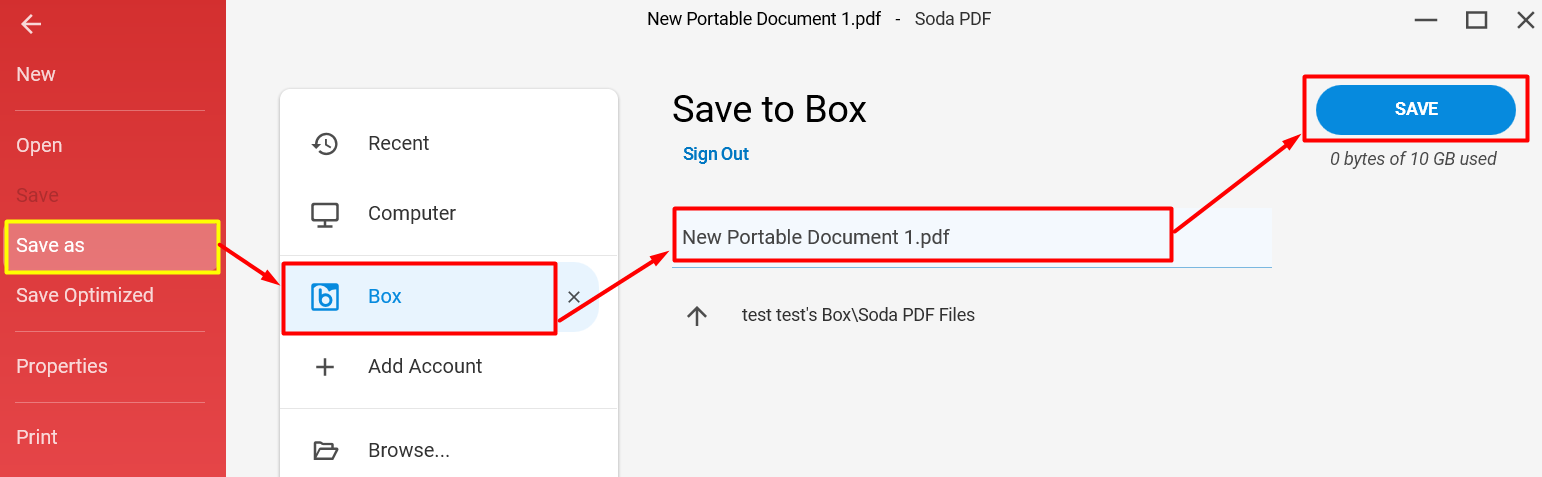Viewport: 1542px width, 477px height.
Task: Open the Open menu item
Action: 39,146
